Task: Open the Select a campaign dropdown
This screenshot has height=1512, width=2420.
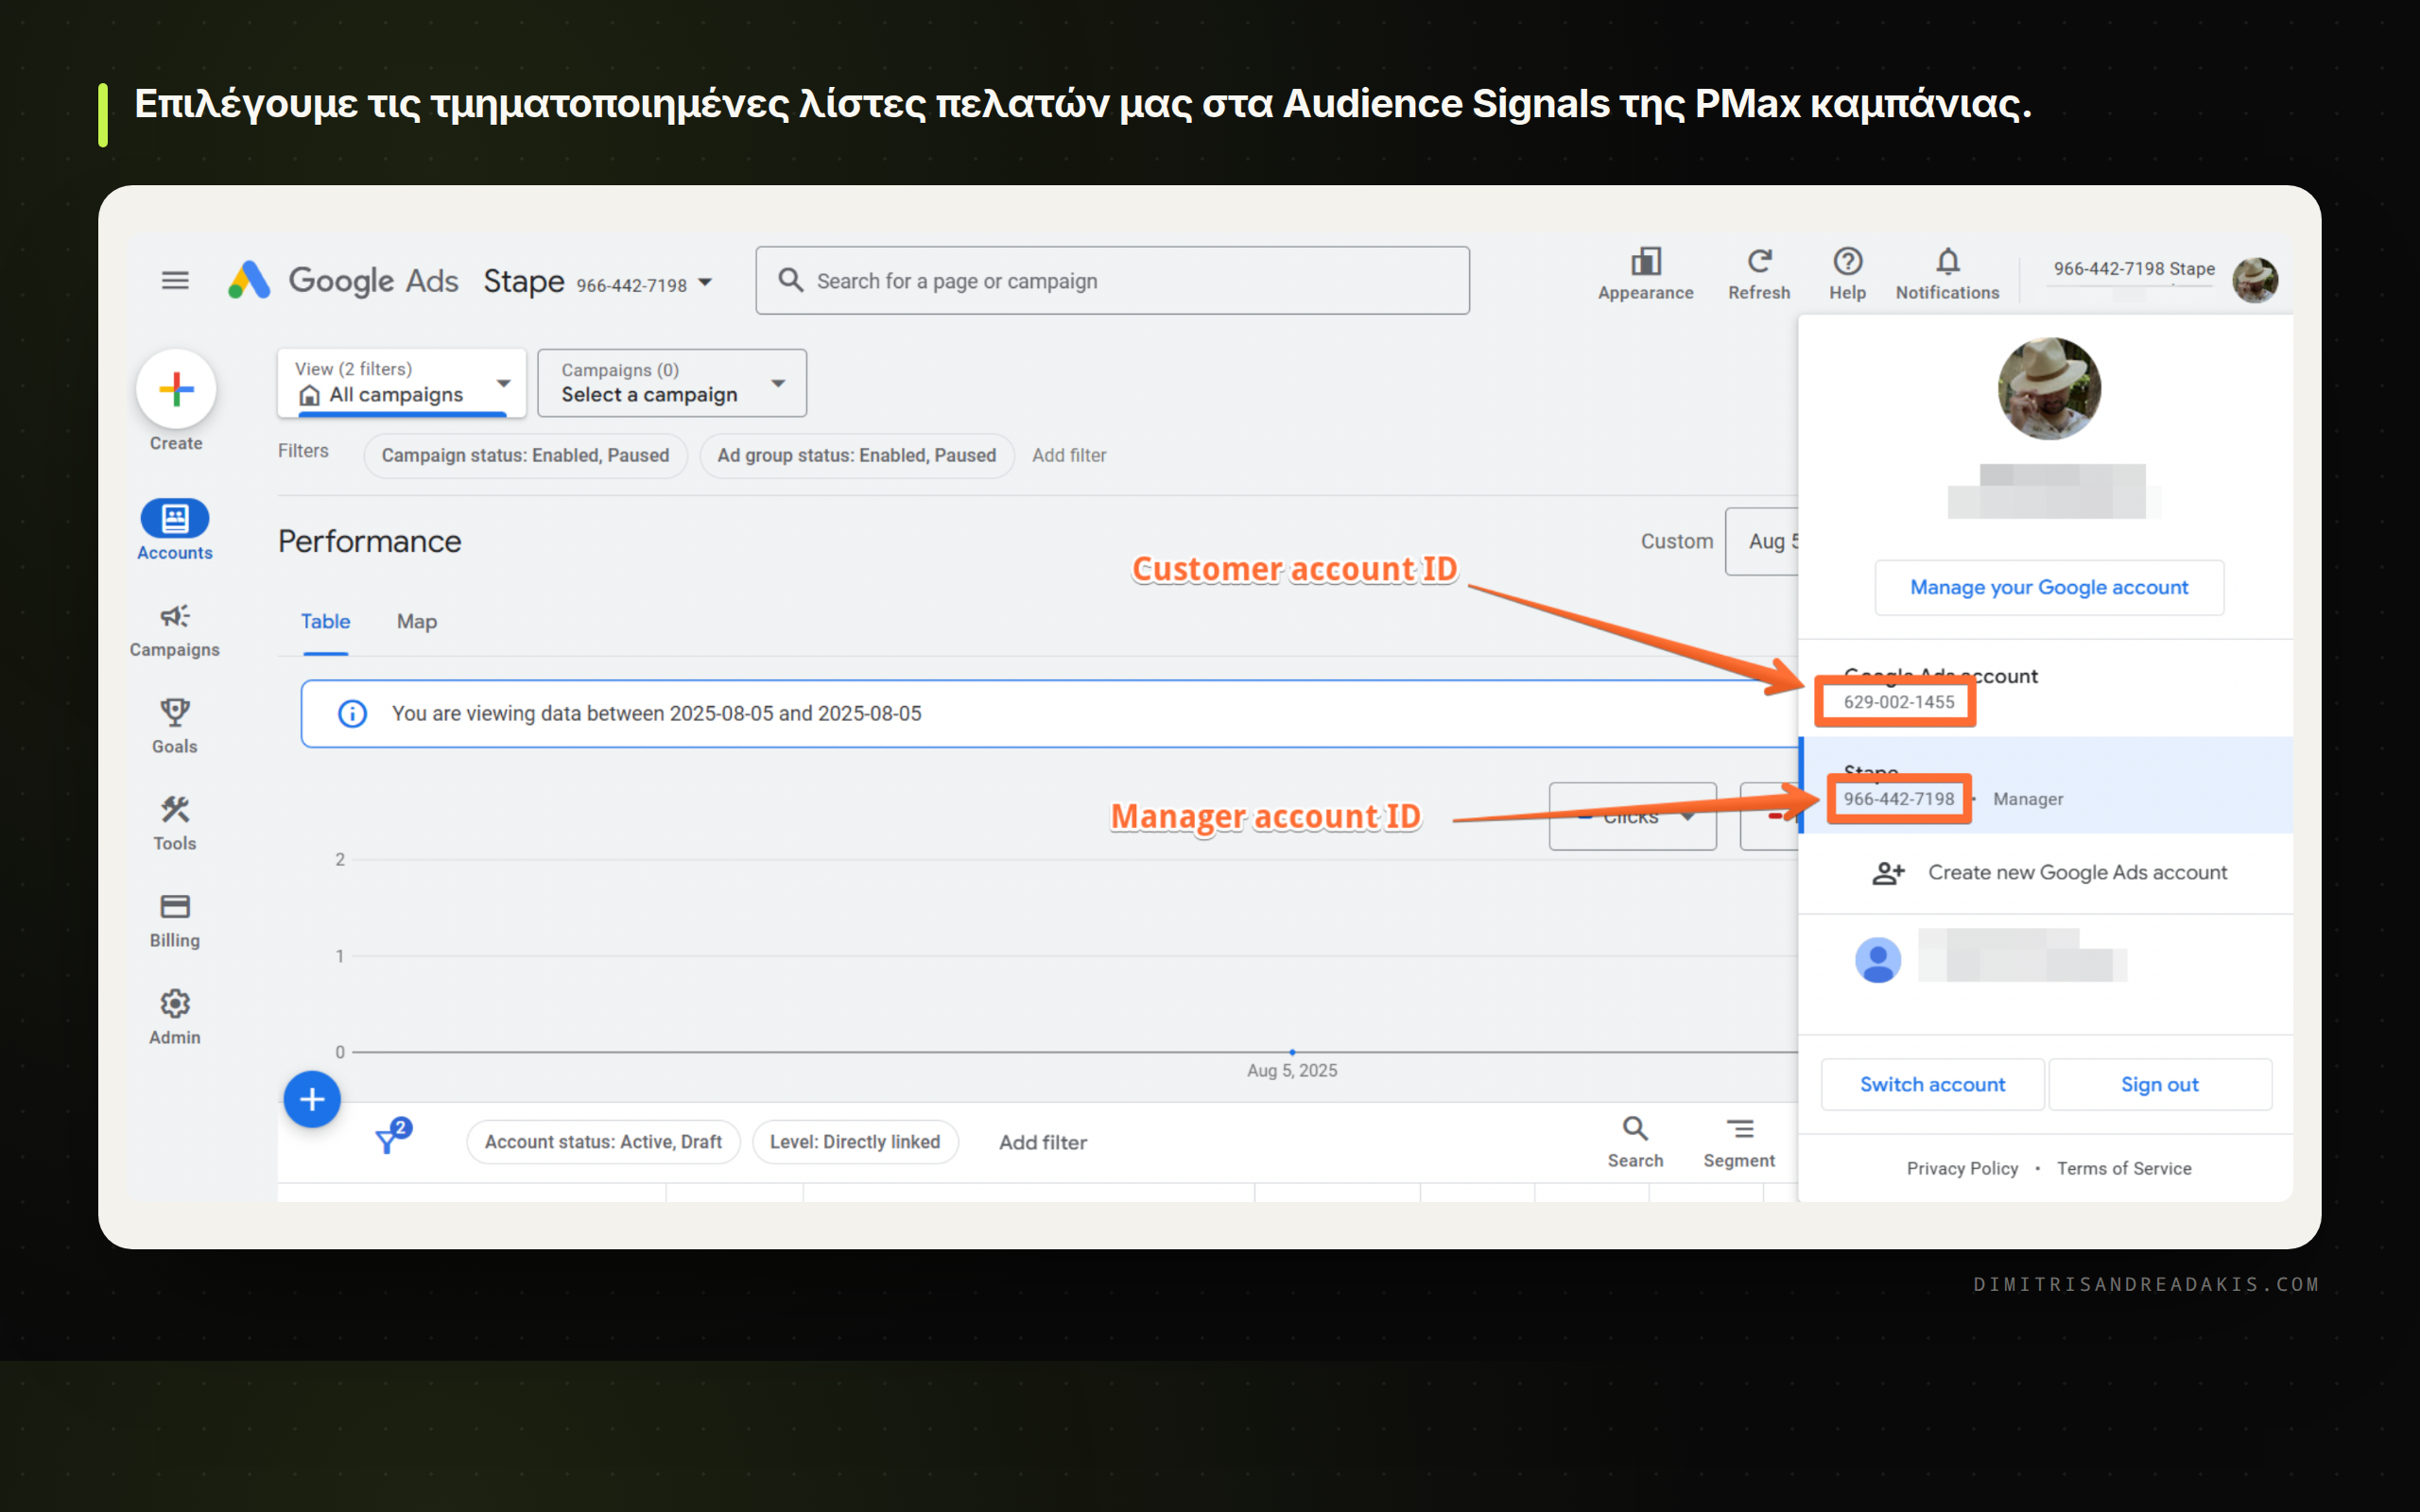Action: pos(672,383)
